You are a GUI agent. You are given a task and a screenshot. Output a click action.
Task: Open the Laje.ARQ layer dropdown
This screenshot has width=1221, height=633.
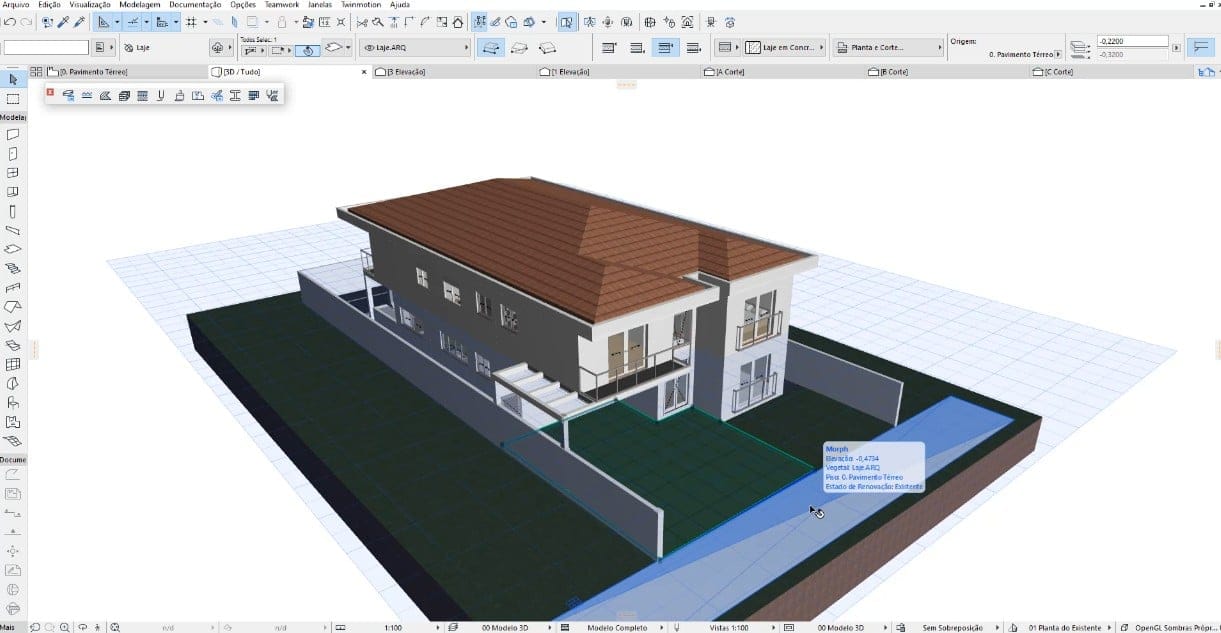416,47
